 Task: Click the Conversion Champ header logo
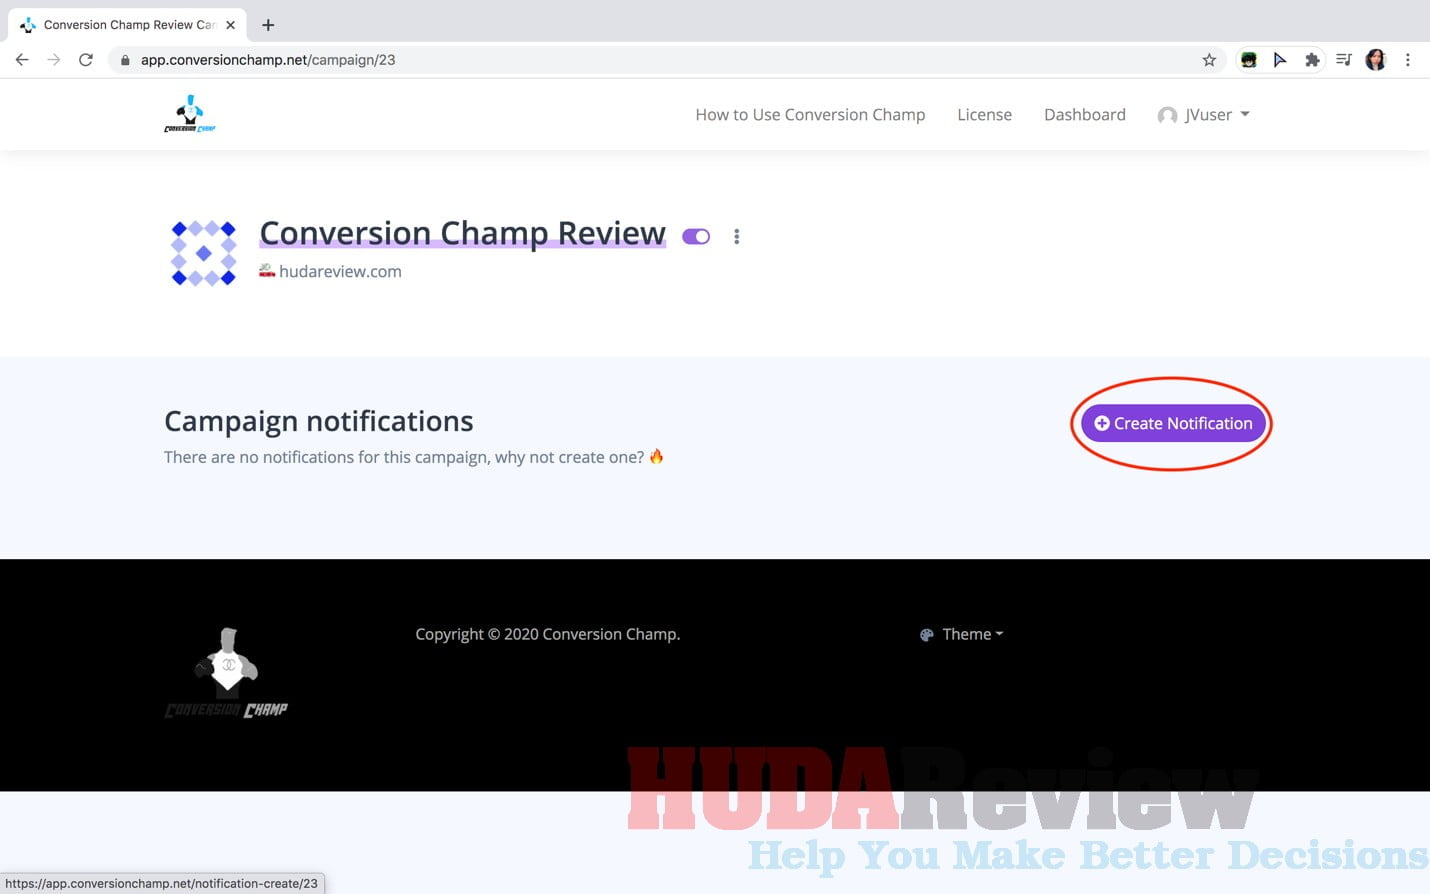pos(190,114)
